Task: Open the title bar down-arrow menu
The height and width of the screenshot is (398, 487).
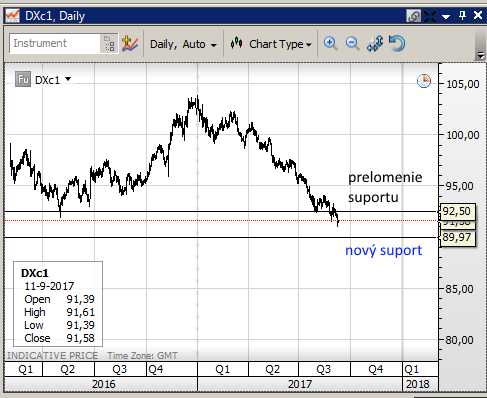Action: tap(446, 16)
